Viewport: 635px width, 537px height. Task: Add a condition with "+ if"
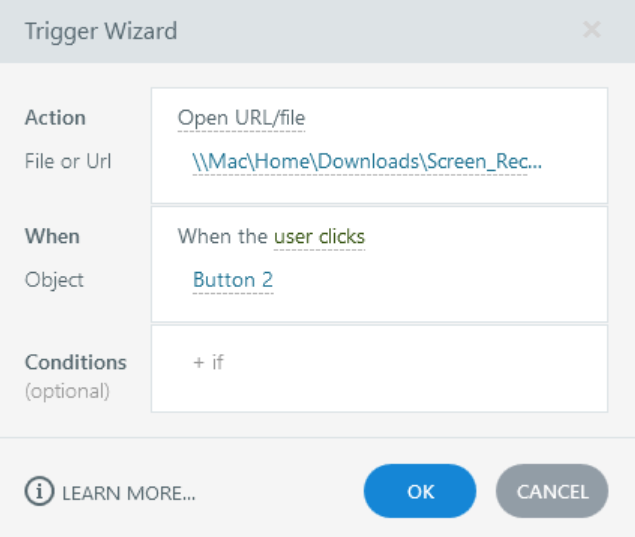208,362
